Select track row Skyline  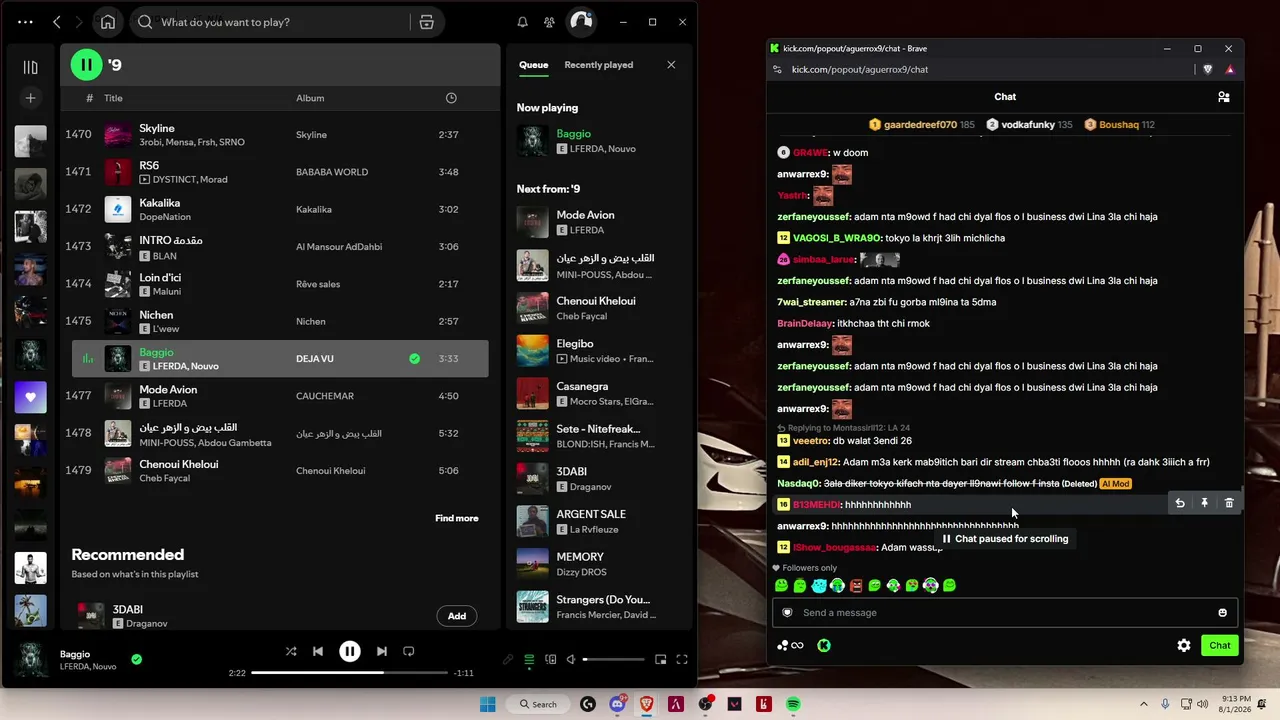279,135
